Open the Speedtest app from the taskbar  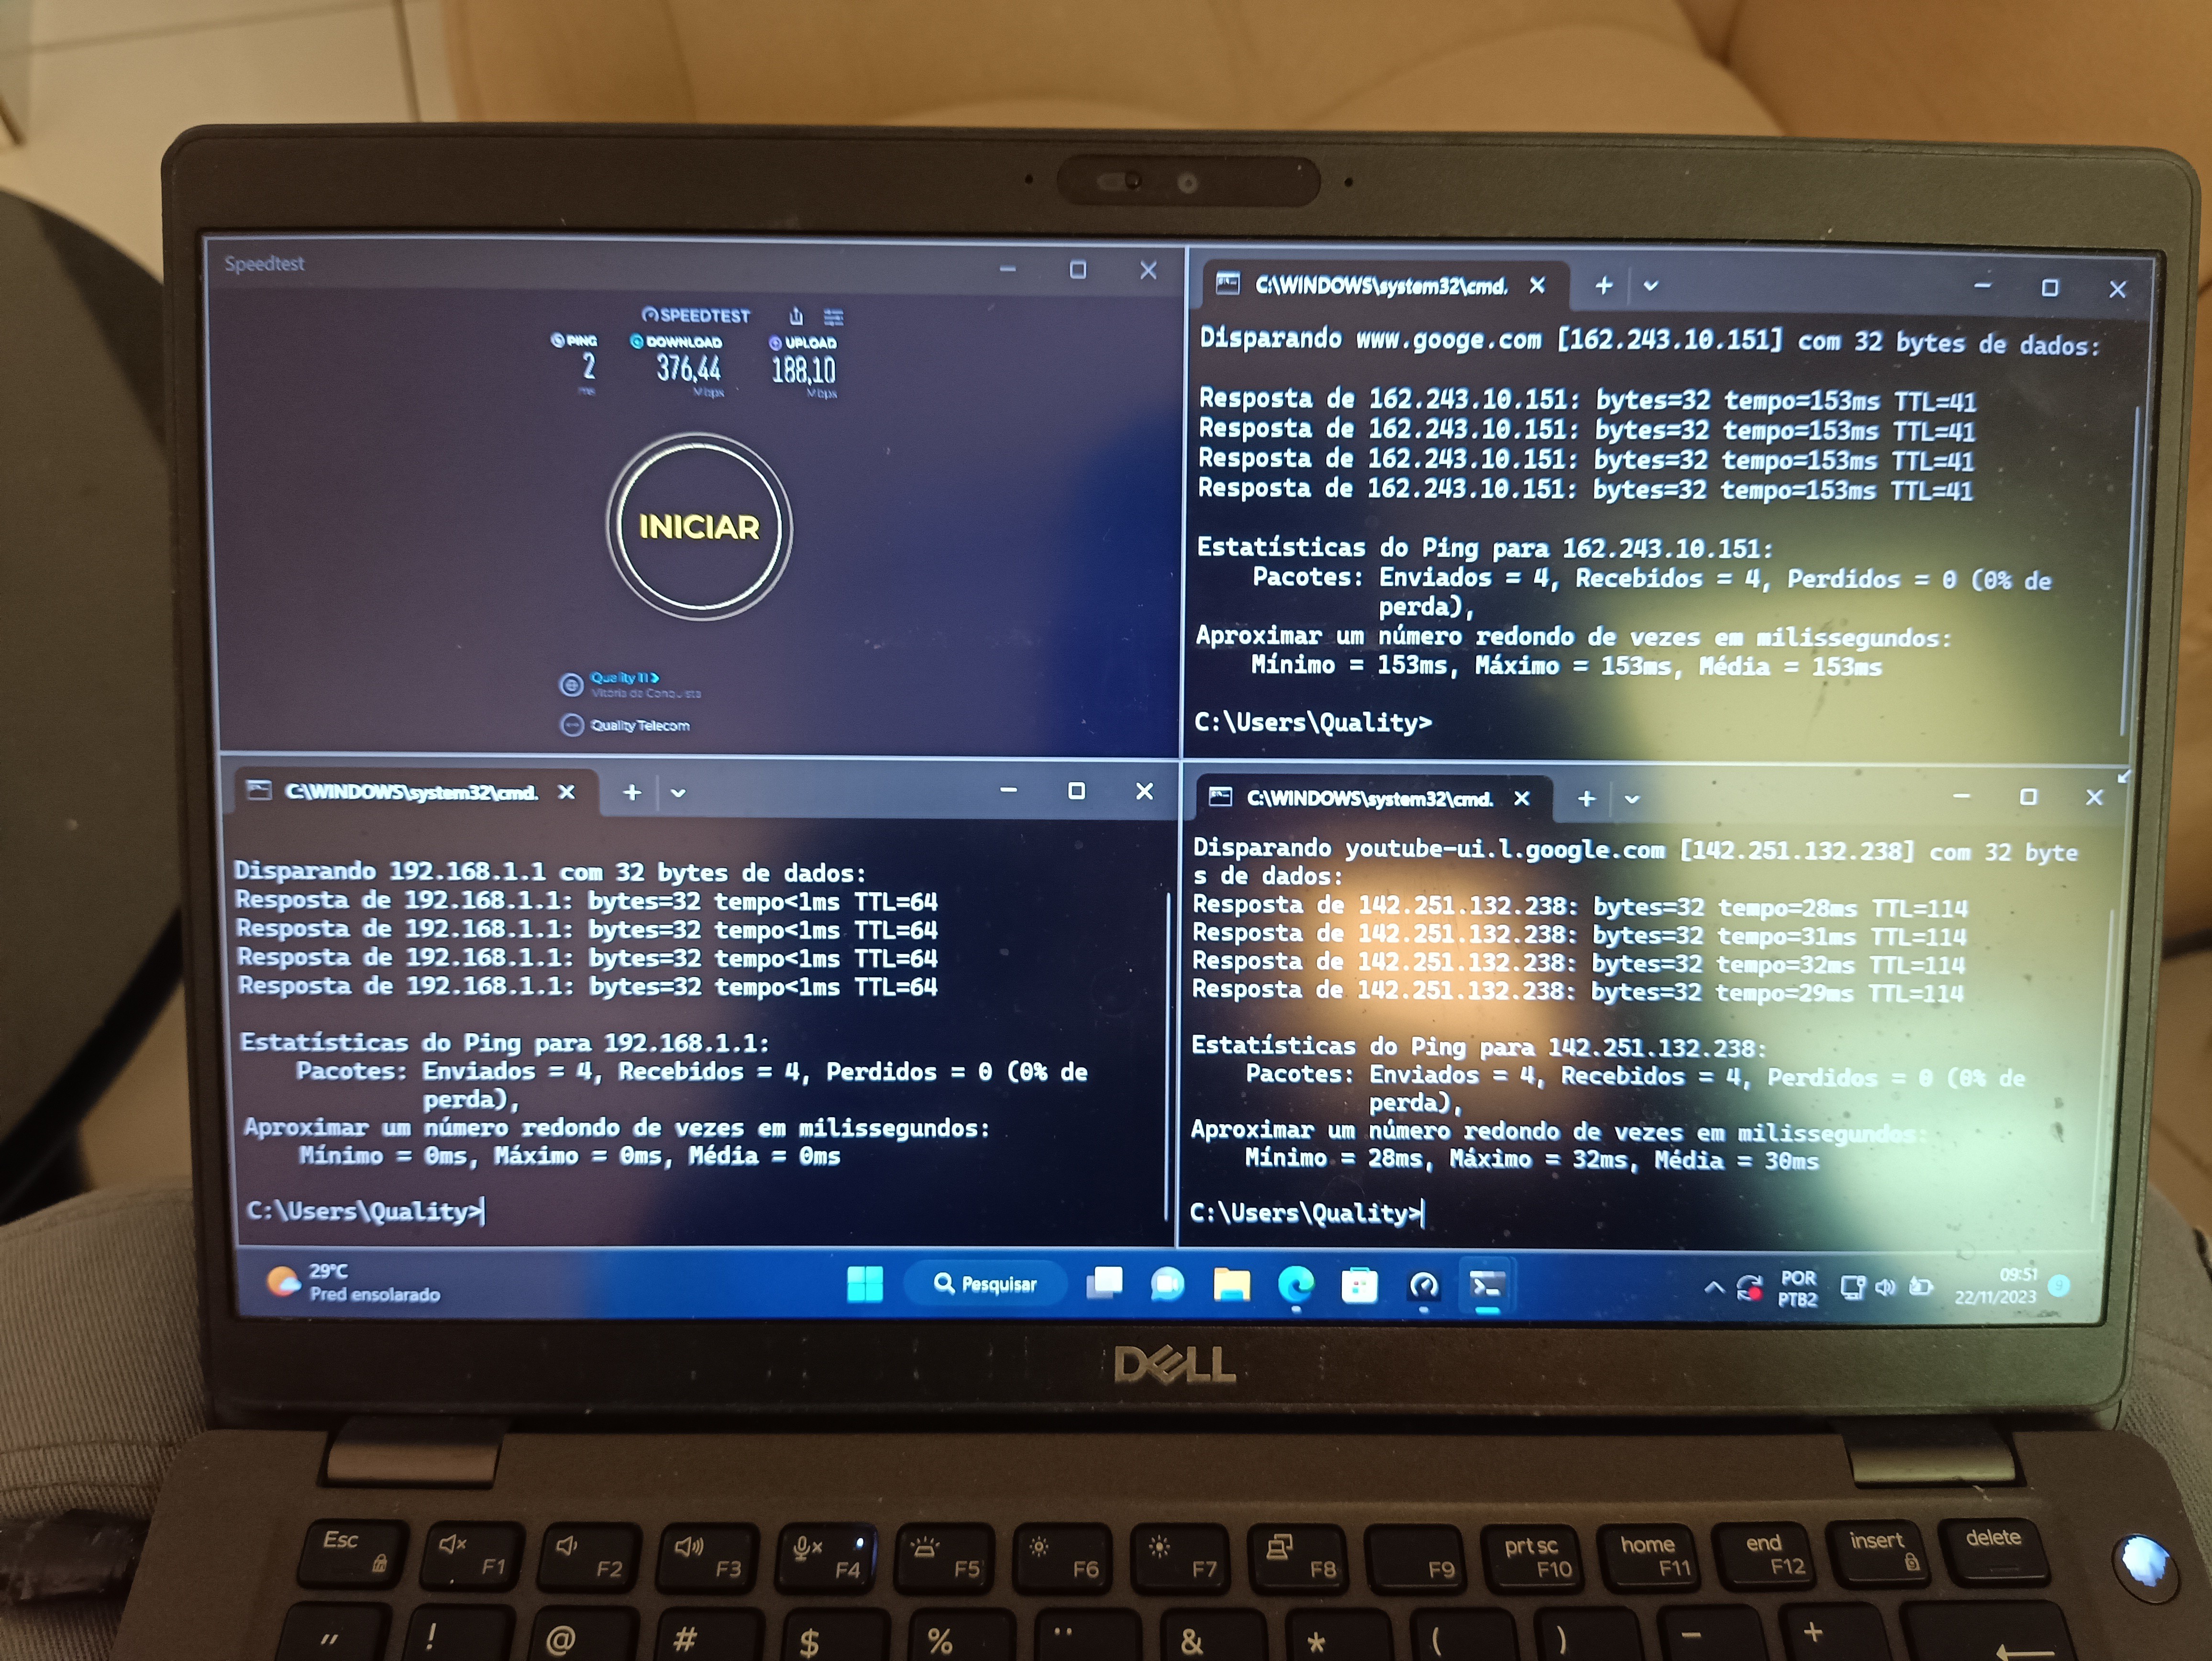(x=1423, y=1286)
